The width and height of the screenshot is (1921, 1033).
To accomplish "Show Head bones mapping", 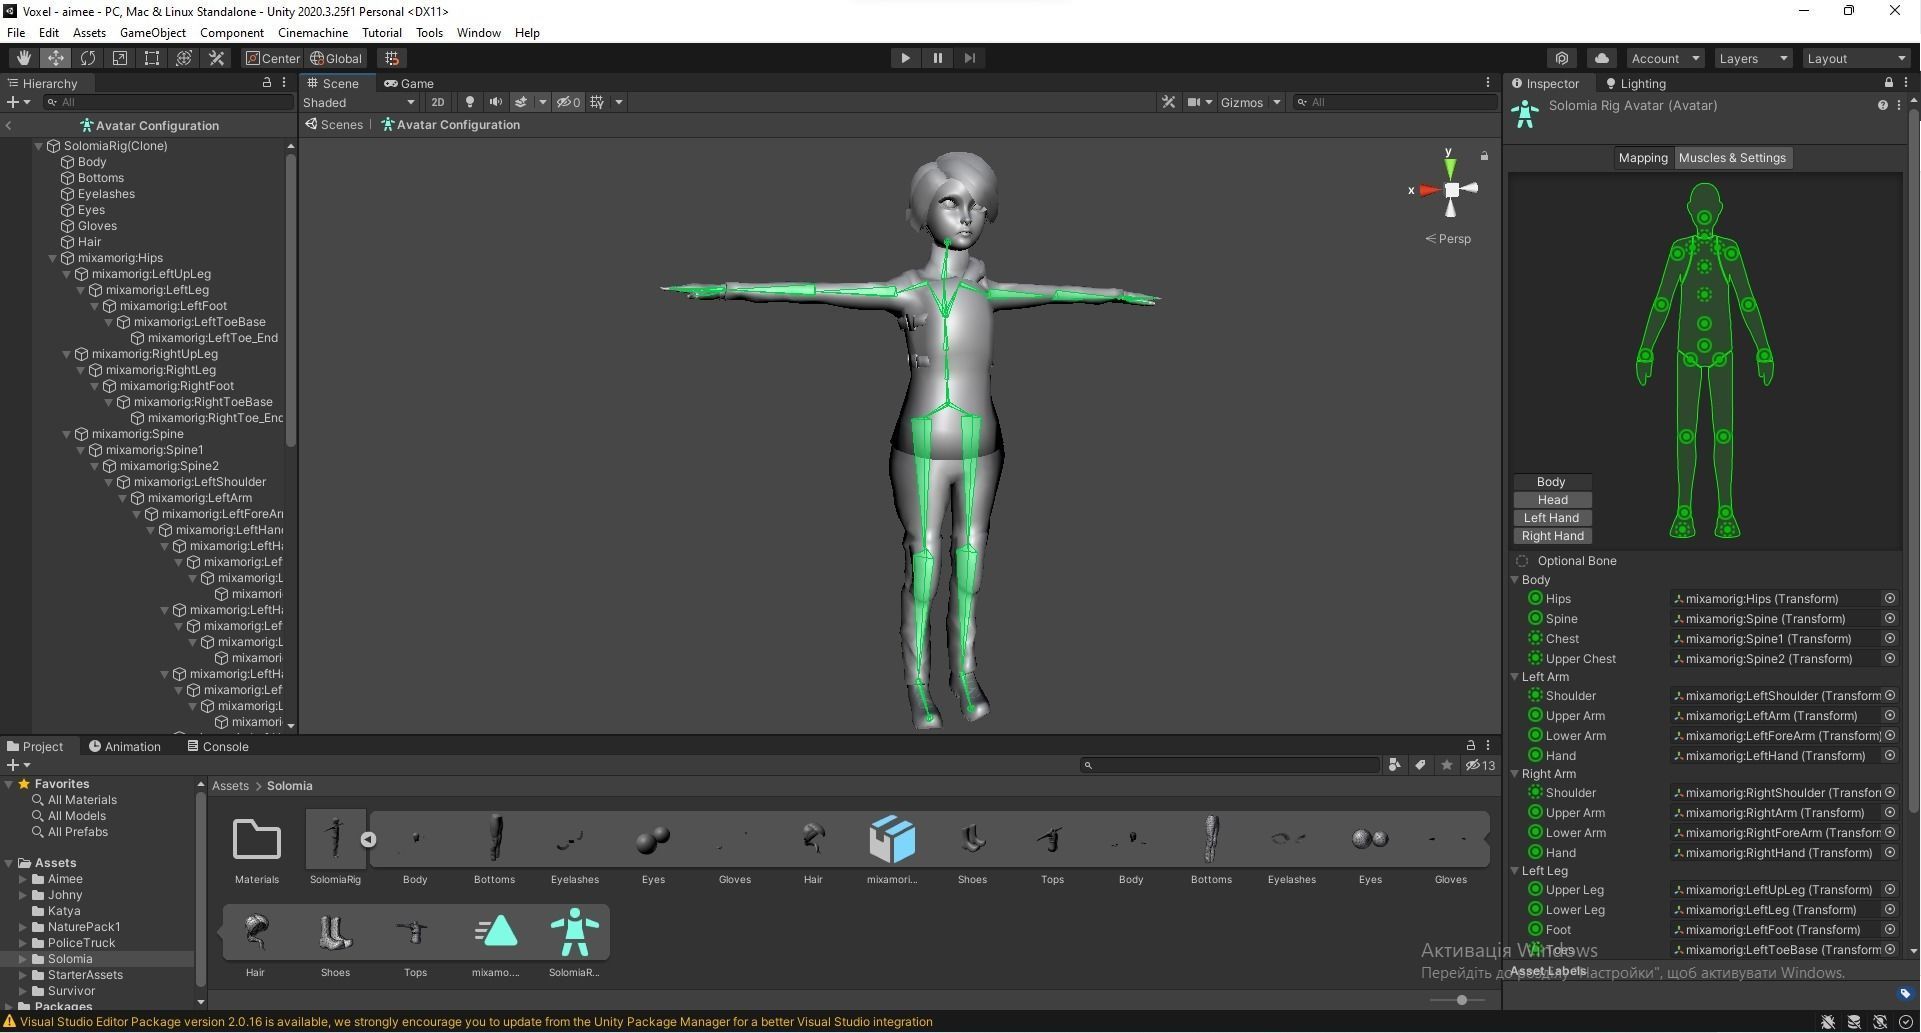I will 1552,500.
